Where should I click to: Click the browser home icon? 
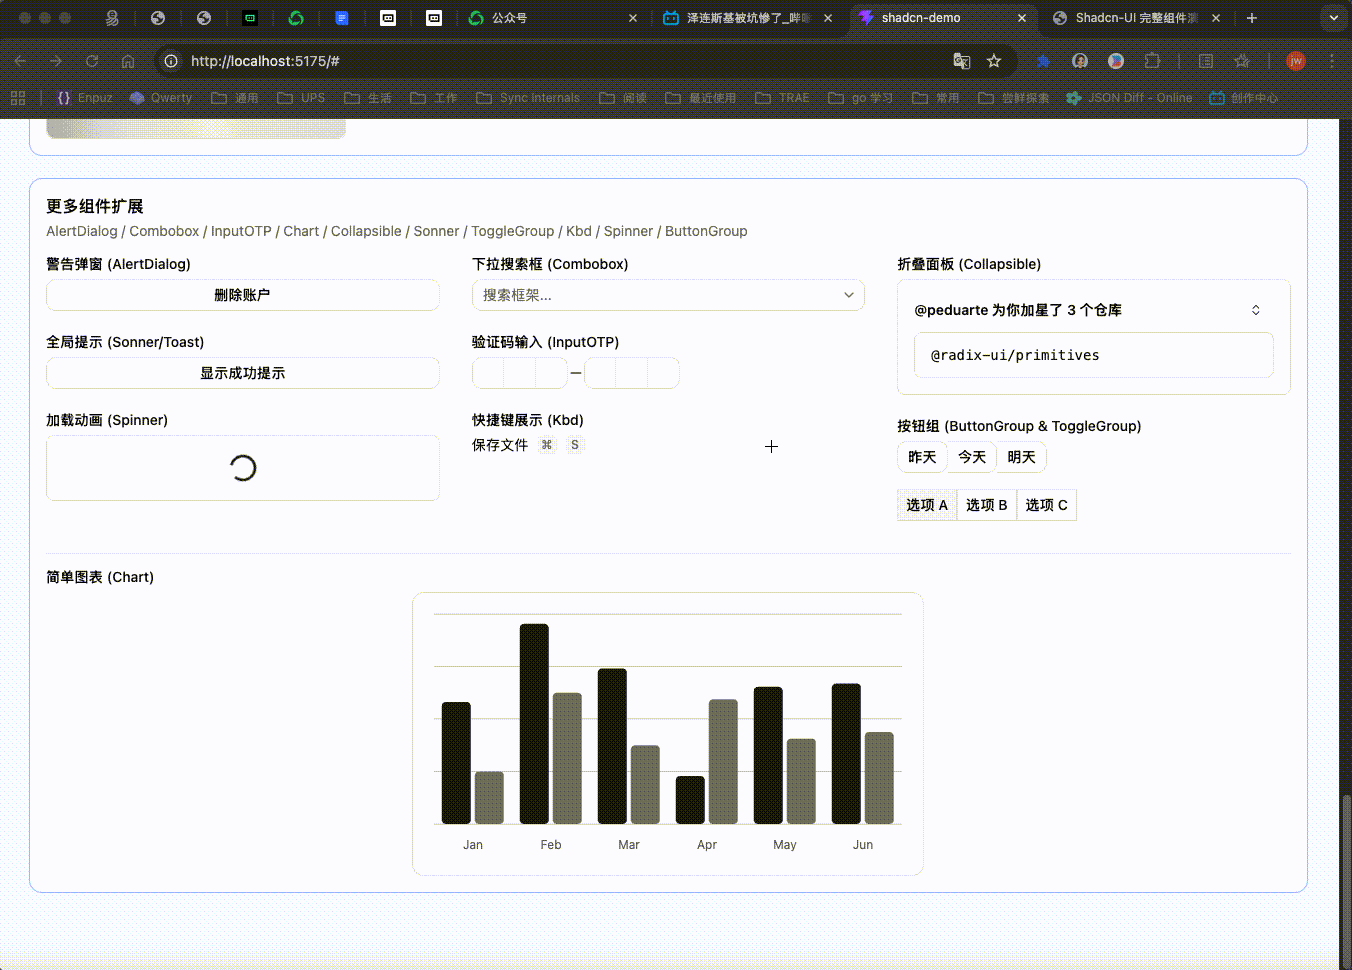click(128, 61)
